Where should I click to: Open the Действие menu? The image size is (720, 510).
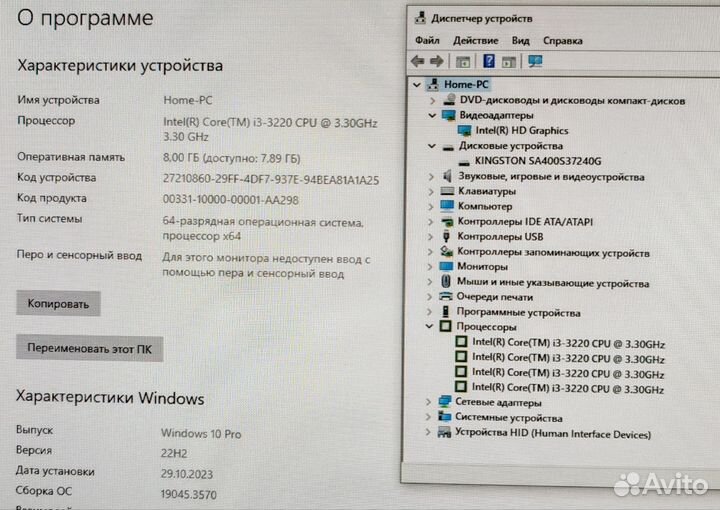pos(475,40)
